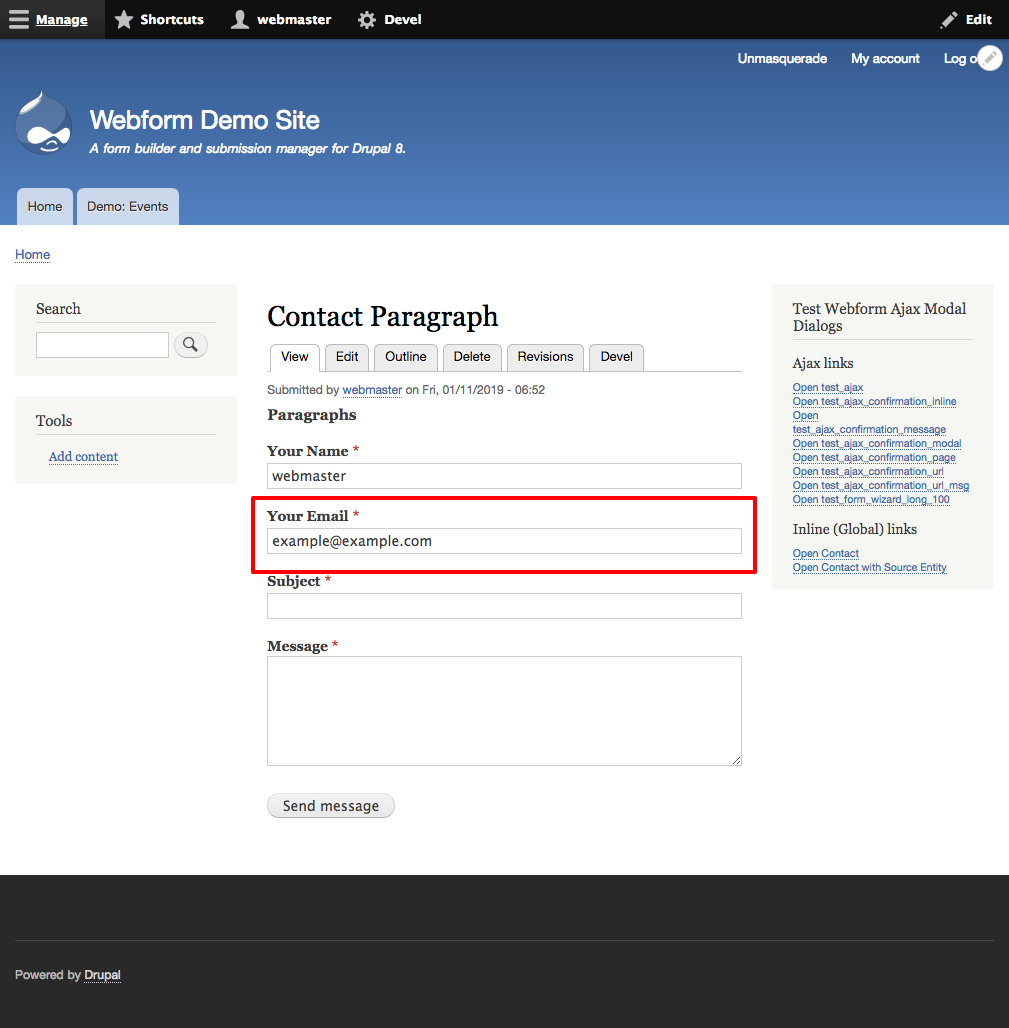Open the test_ajax_confirmation_modal link
The image size is (1009, 1028).
(877, 443)
